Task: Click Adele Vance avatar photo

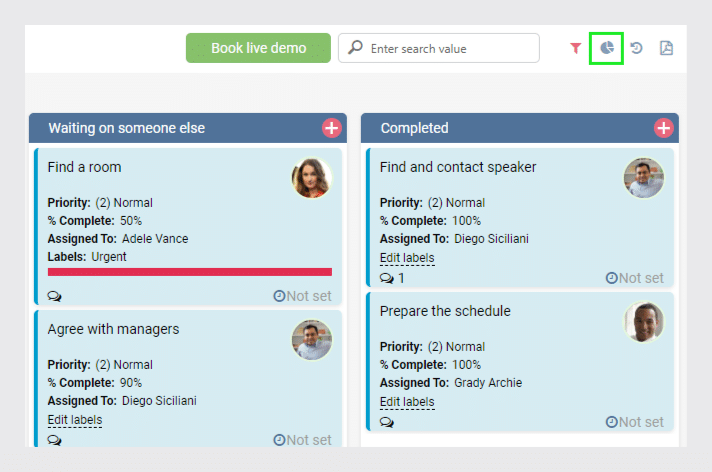Action: pyautogui.click(x=311, y=178)
